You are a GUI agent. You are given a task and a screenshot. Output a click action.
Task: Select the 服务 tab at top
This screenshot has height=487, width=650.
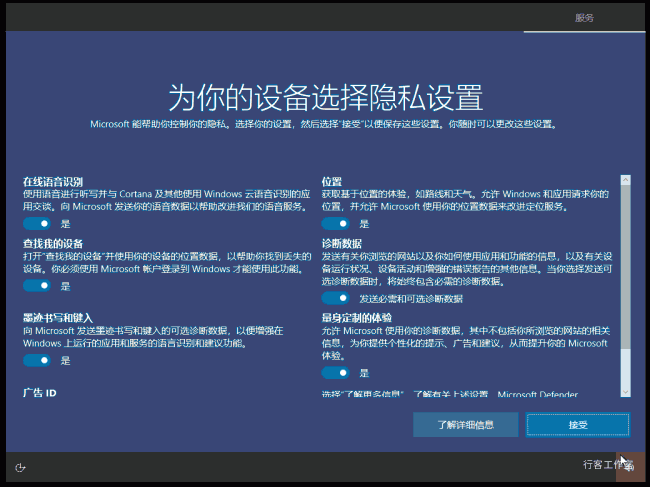pyautogui.click(x=584, y=18)
